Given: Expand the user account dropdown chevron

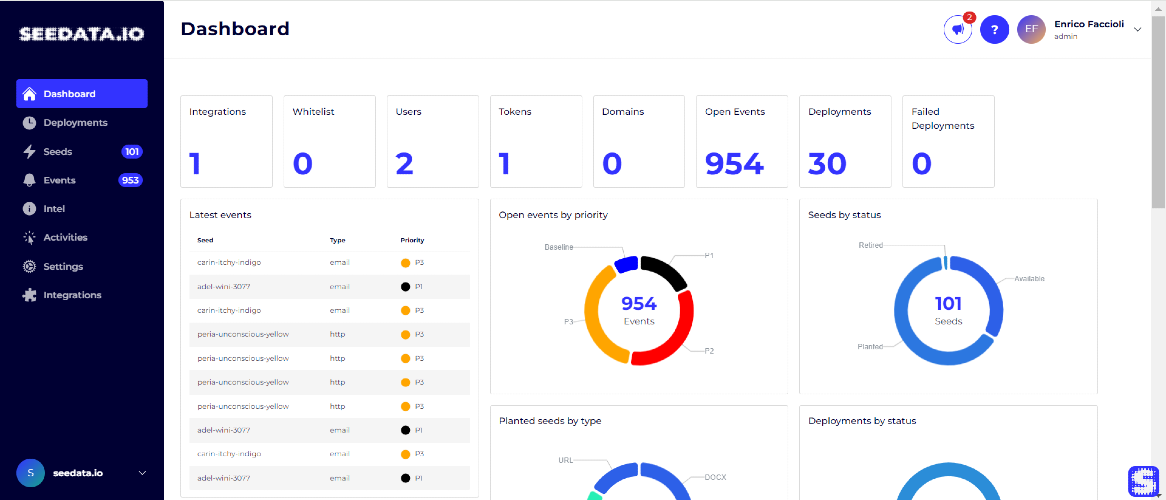Looking at the screenshot, I should coord(1137,30).
